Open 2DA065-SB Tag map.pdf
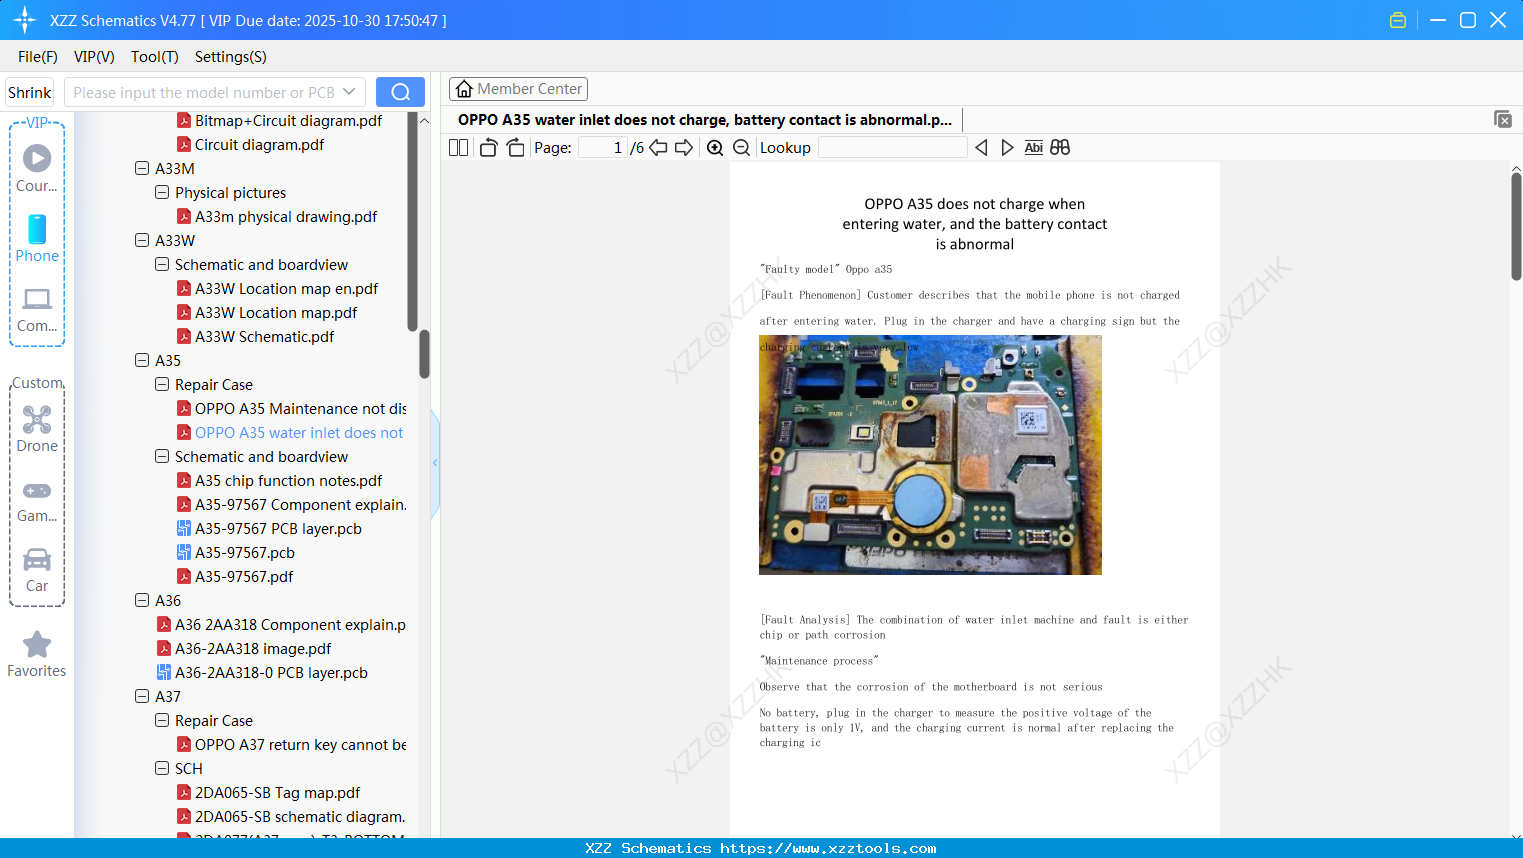The height and width of the screenshot is (858, 1523). [x=277, y=792]
